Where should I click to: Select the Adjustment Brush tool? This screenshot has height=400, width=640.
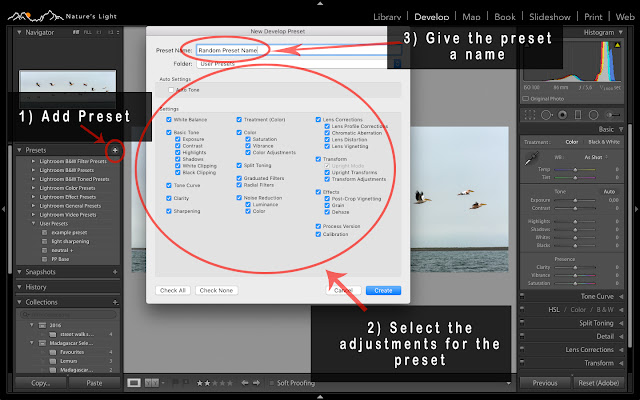(612, 115)
